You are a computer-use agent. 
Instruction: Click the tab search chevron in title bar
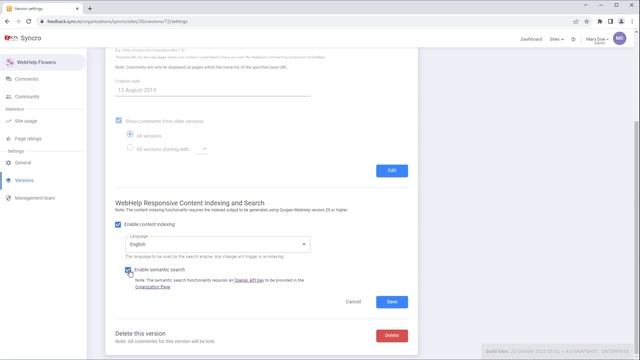point(586,5)
